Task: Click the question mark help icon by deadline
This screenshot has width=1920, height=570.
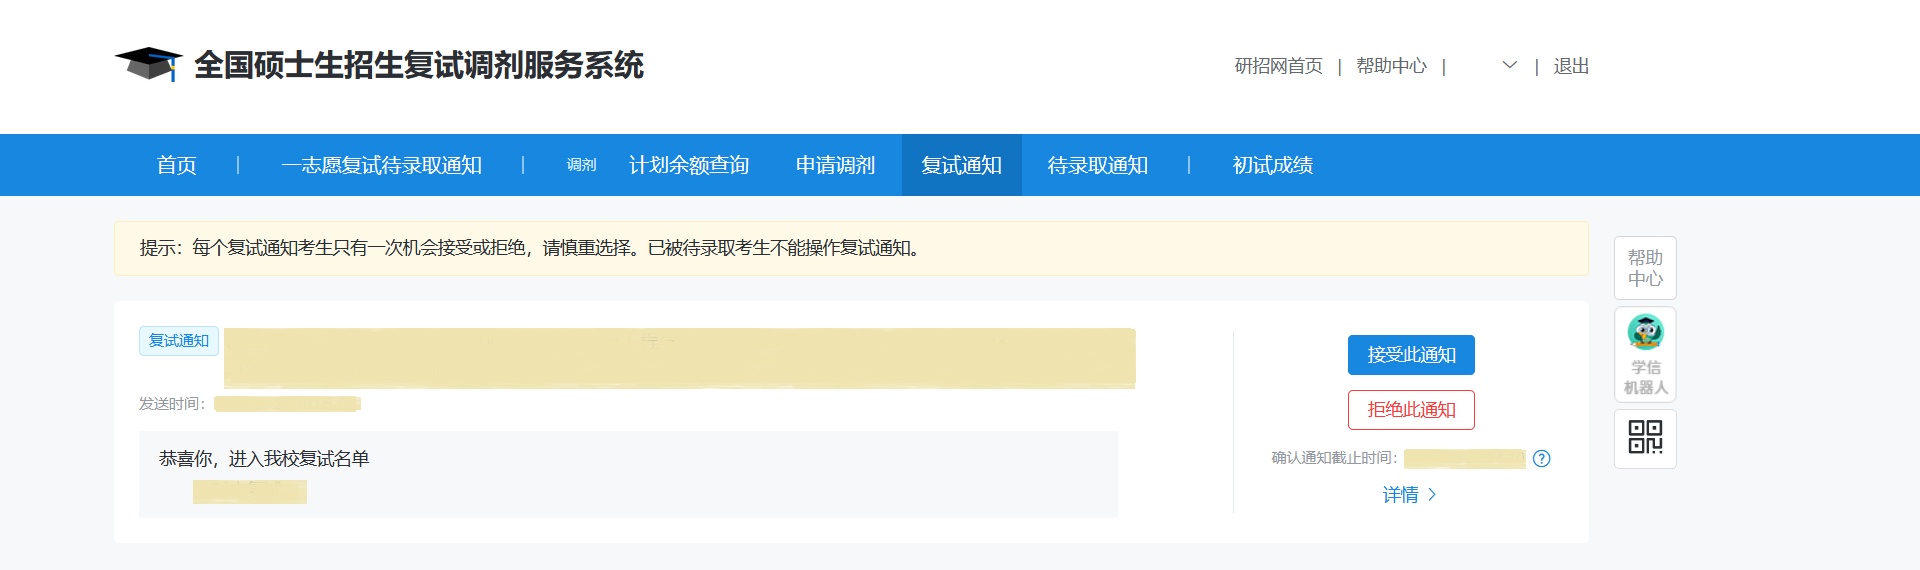Action: pyautogui.click(x=1541, y=459)
